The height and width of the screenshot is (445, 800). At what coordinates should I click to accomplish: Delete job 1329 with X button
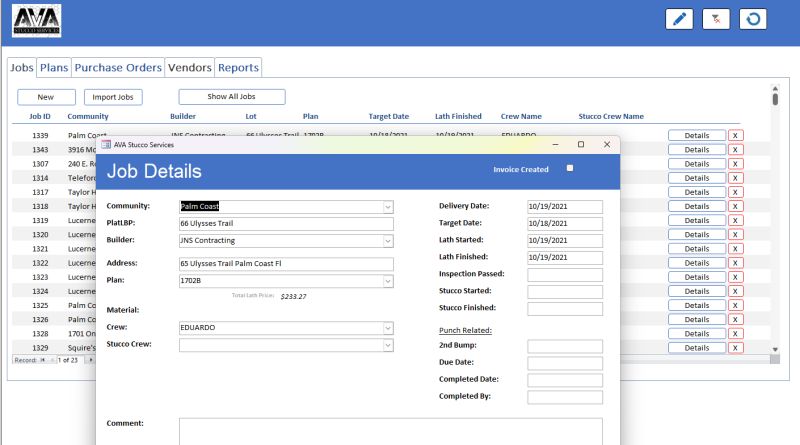(735, 348)
